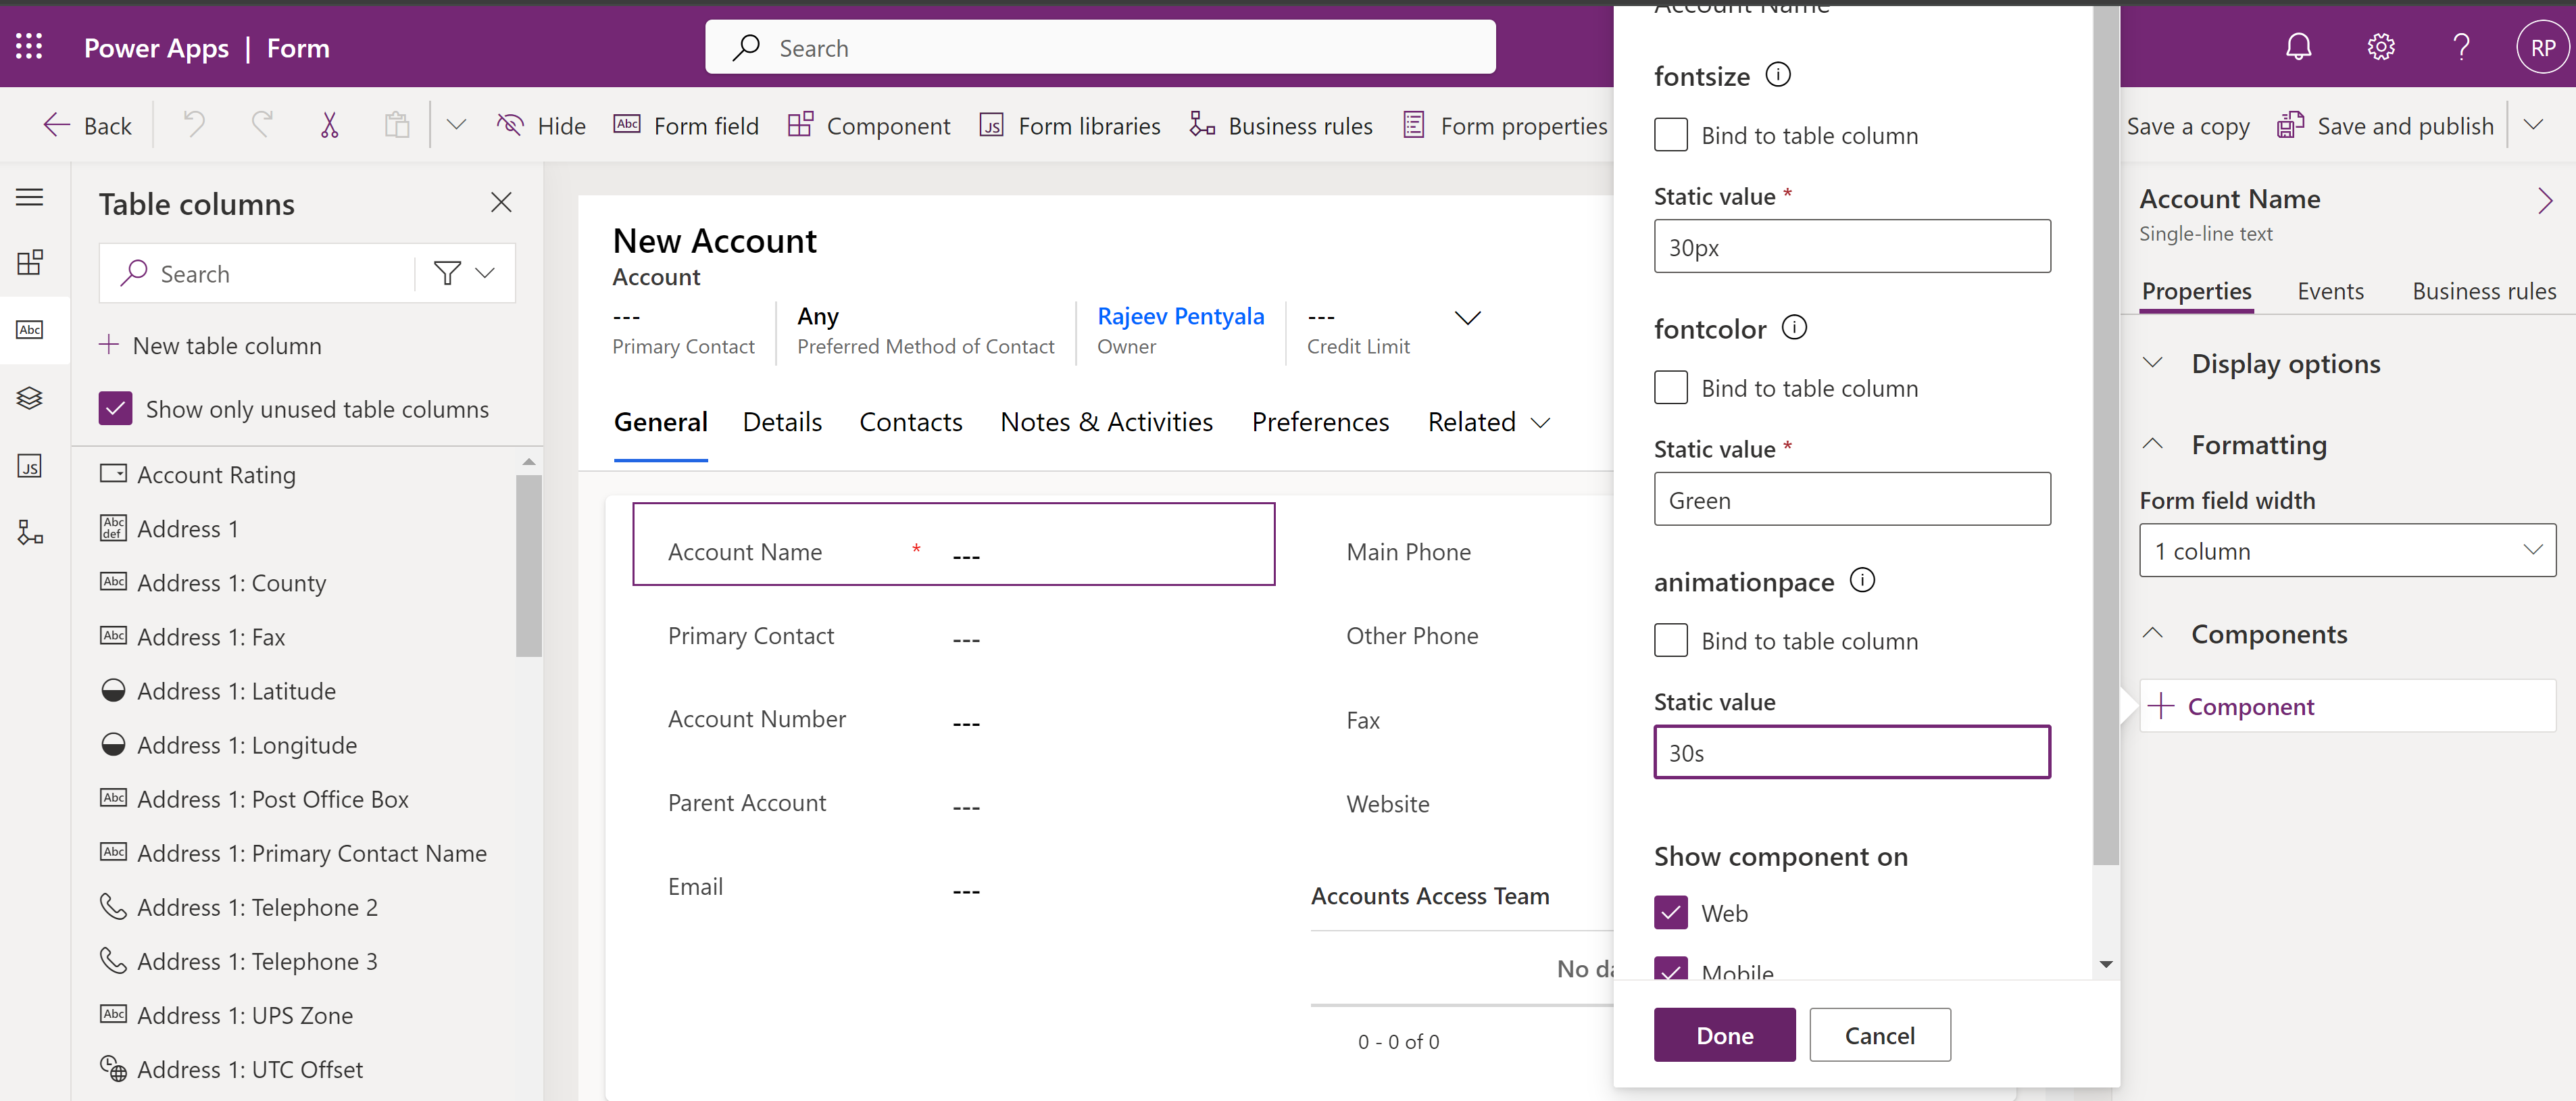
Task: Expand Display options section
Action: click(x=2285, y=364)
